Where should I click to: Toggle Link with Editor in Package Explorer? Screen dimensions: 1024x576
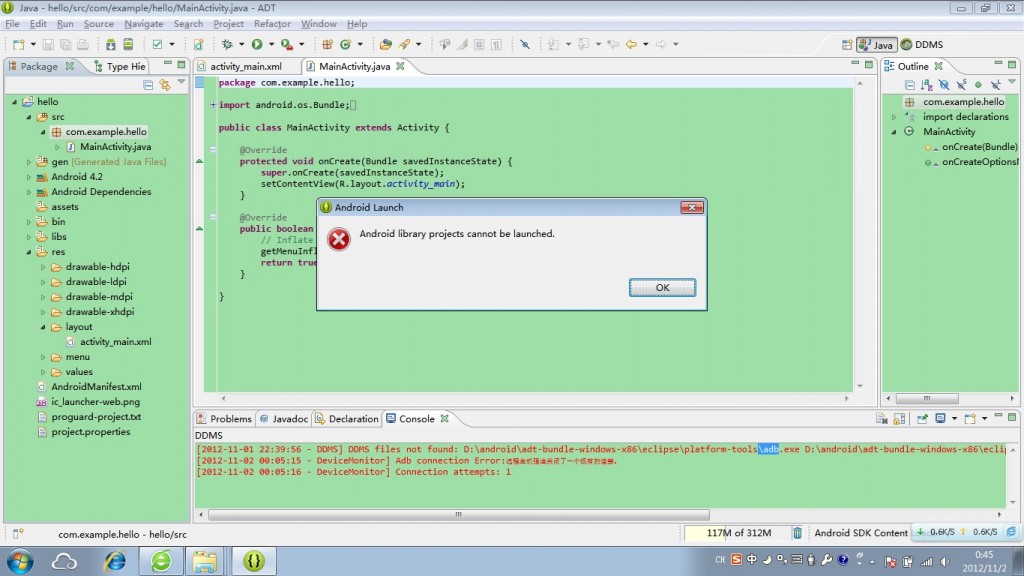(x=165, y=85)
